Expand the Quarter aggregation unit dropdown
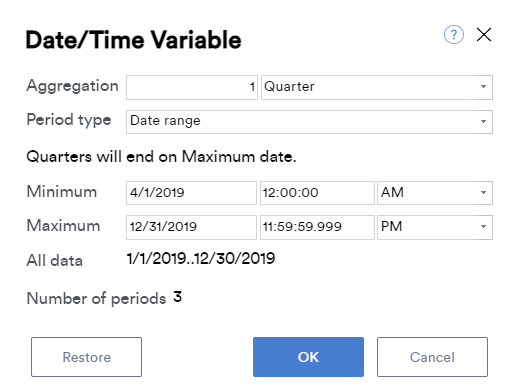Viewport: 507px width, 392px height. (377, 87)
